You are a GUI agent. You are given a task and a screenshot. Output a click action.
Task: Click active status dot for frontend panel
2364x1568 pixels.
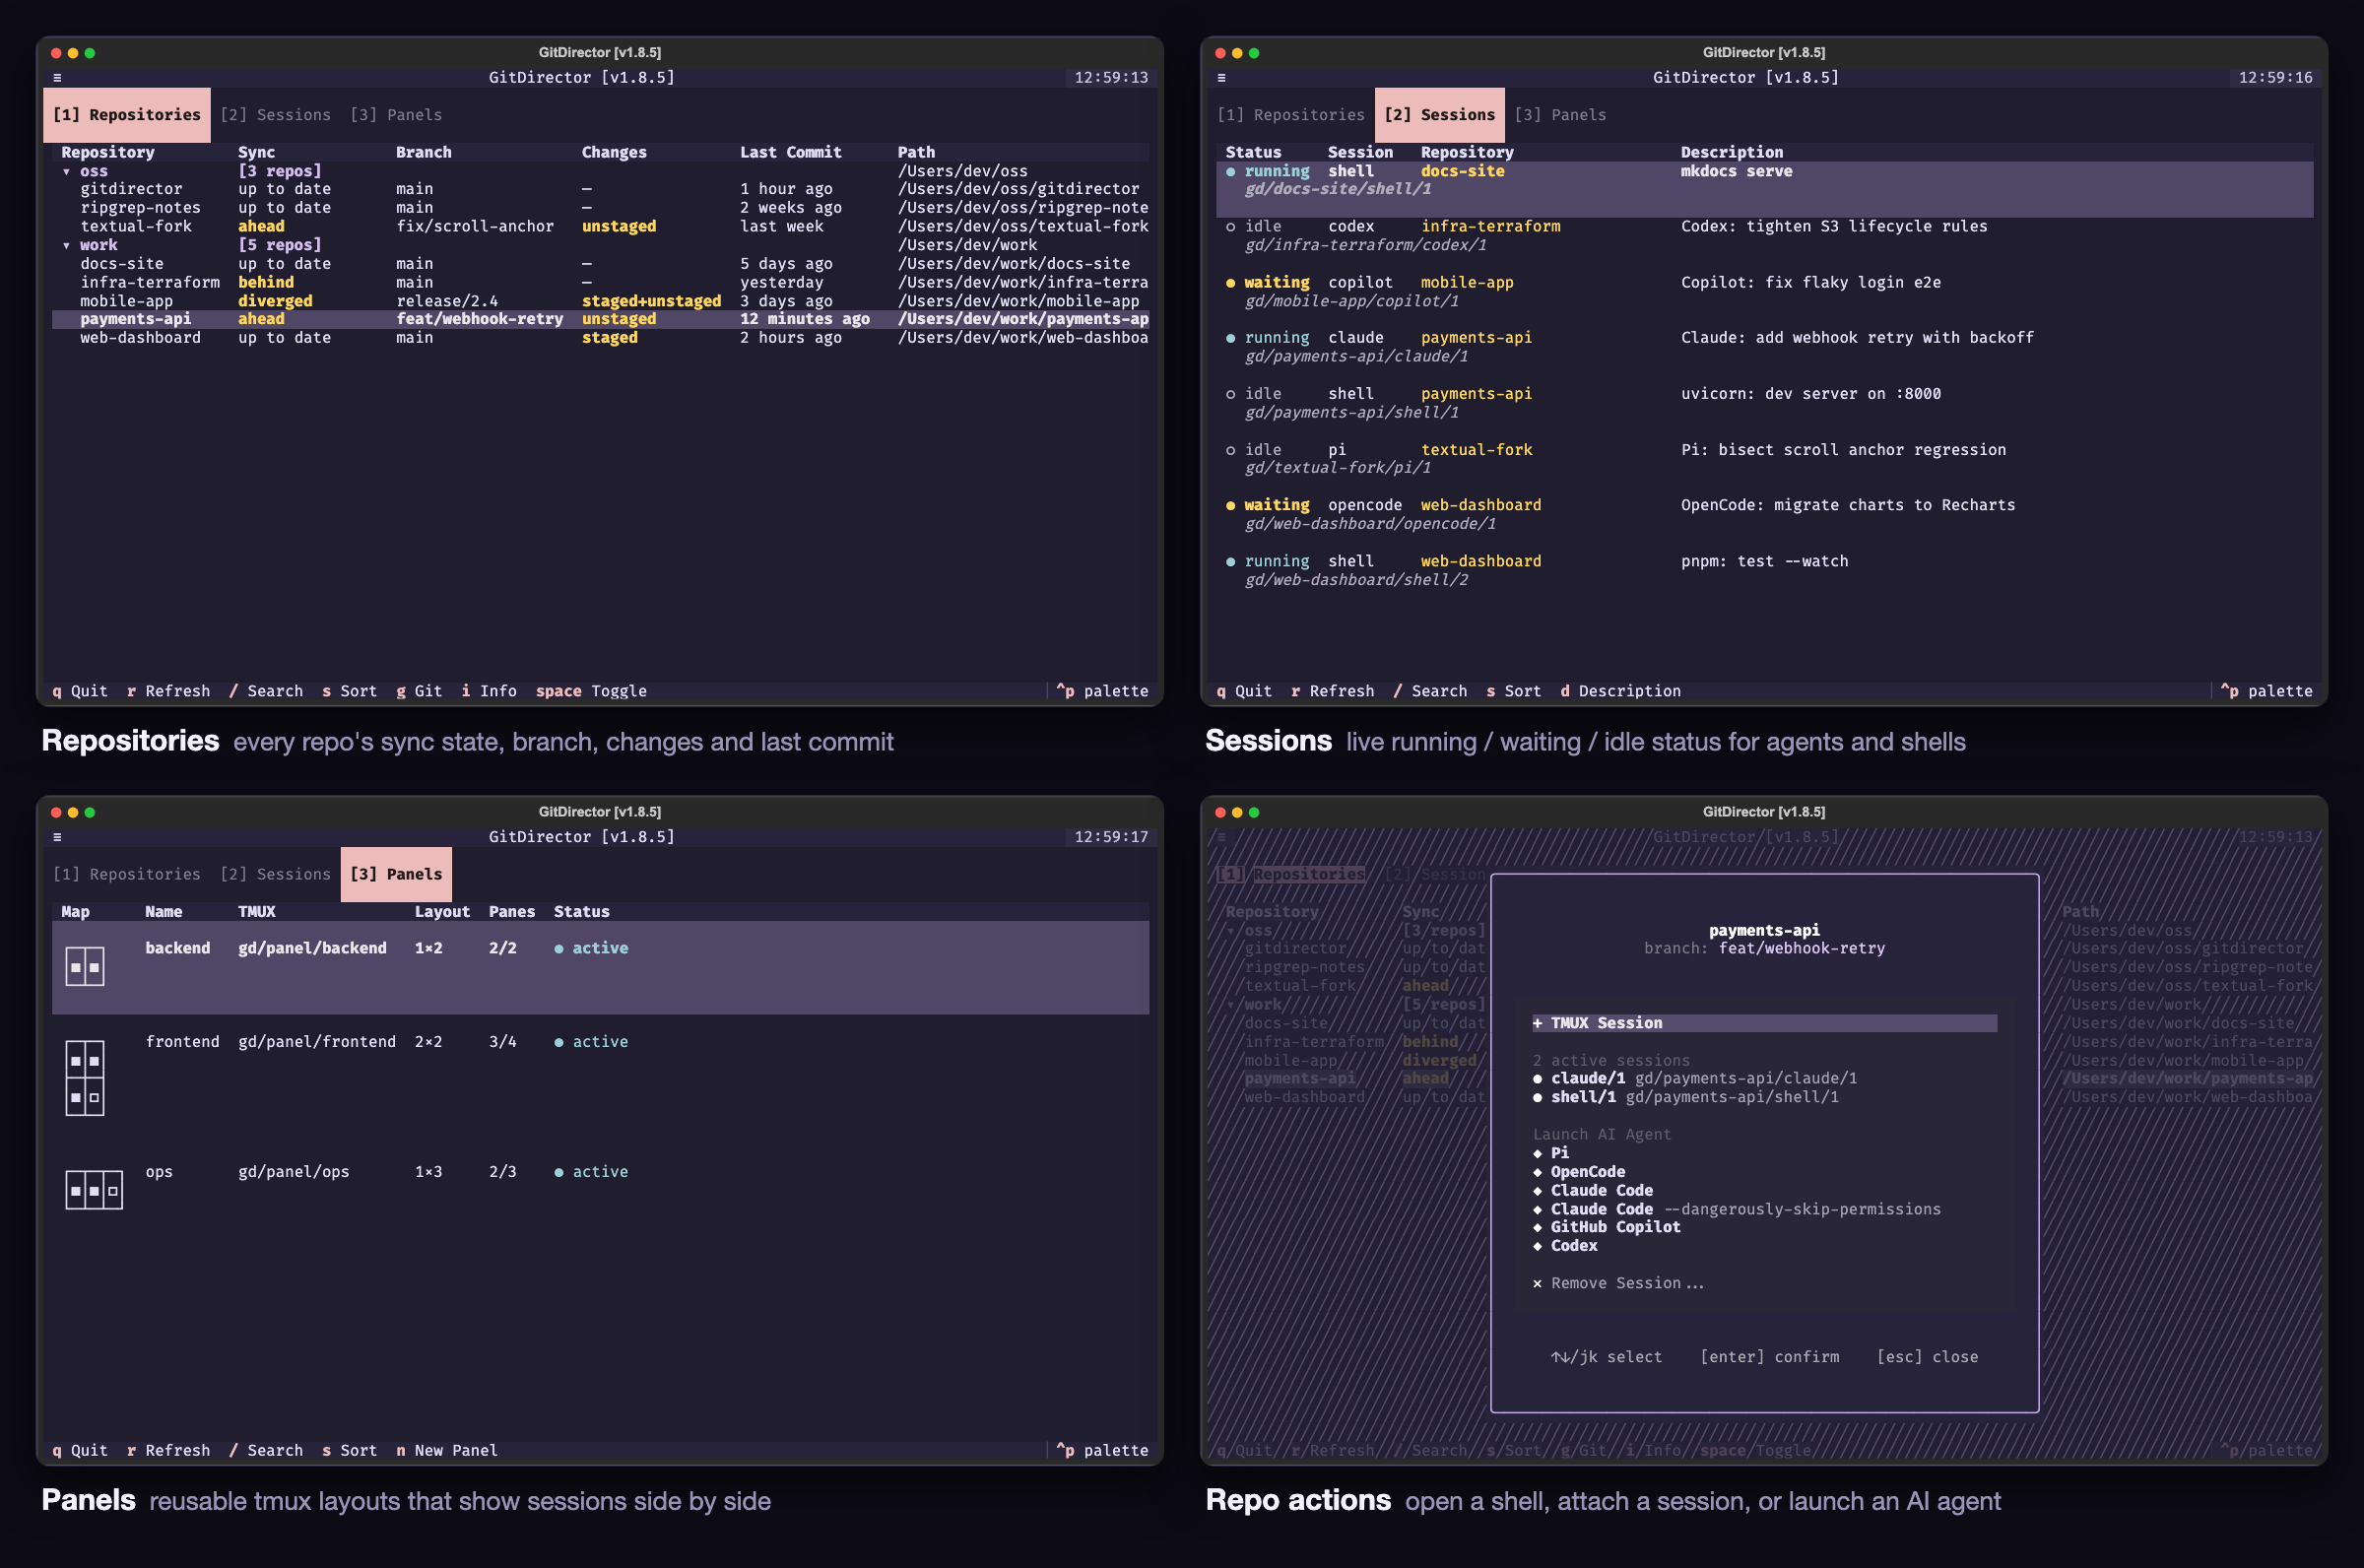(559, 1042)
